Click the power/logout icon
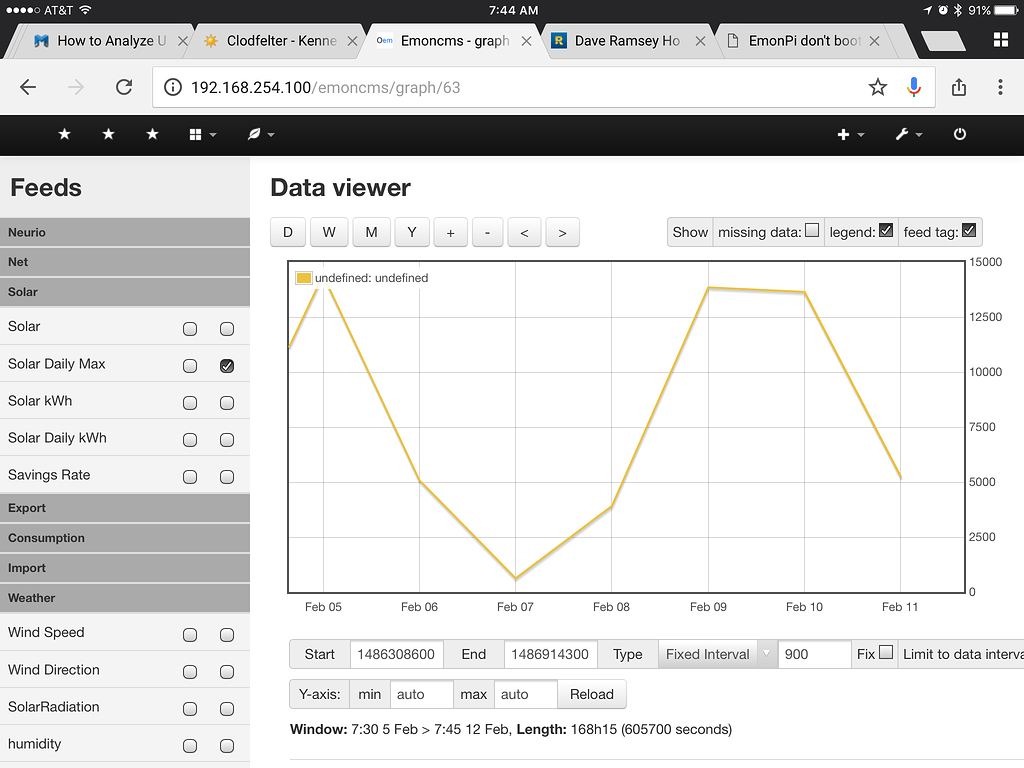The width and height of the screenshot is (1024, 768). point(958,134)
